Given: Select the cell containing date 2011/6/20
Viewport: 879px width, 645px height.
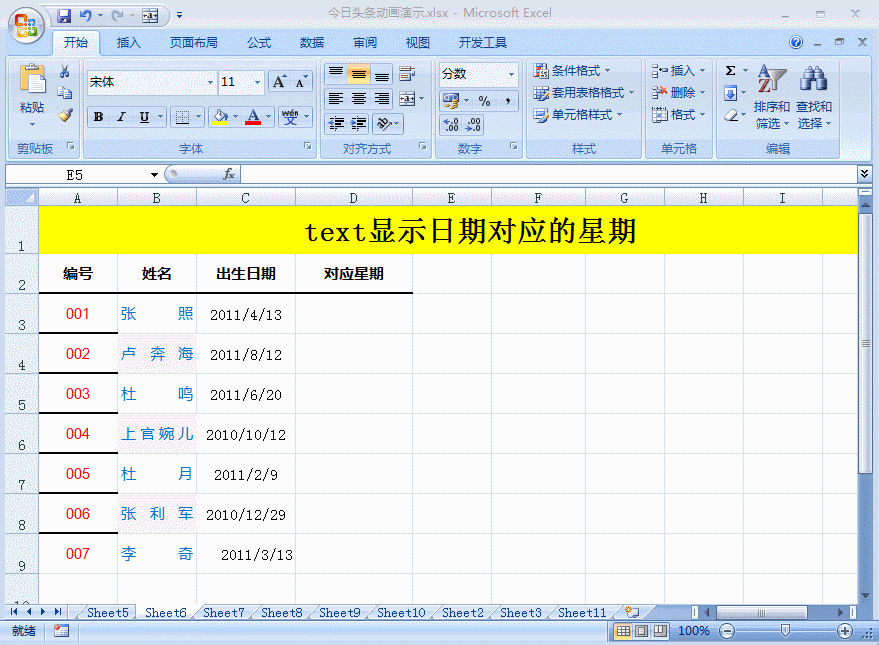Looking at the screenshot, I should coord(246,394).
